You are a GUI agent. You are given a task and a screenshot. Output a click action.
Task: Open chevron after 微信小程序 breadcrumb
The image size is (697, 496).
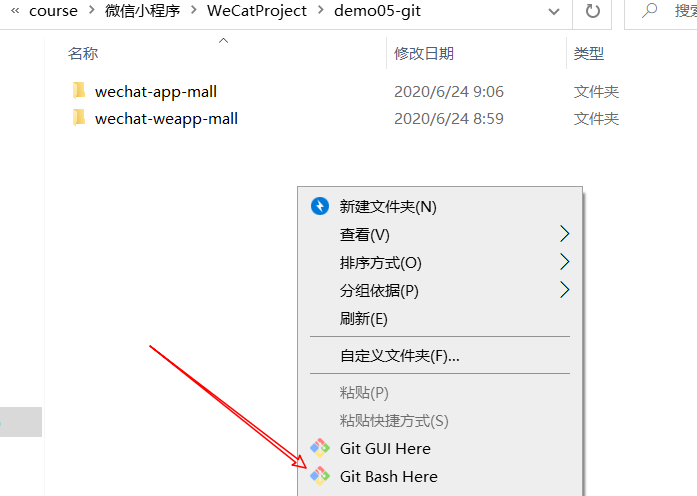193,10
